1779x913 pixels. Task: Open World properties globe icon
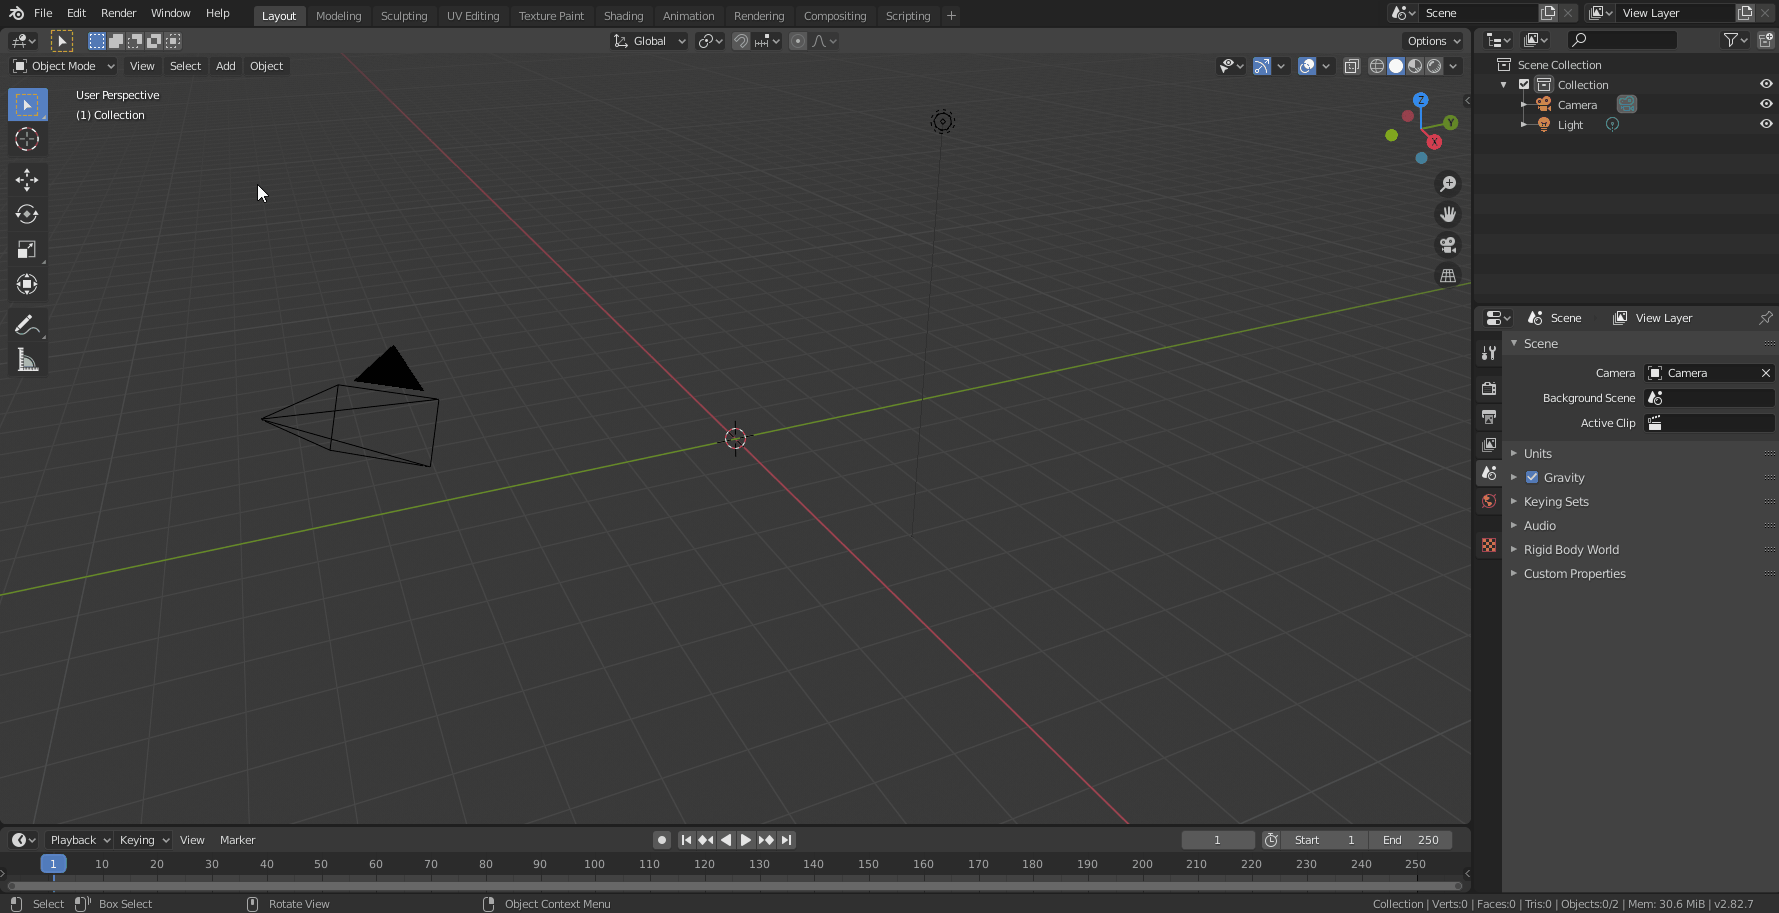click(x=1489, y=501)
